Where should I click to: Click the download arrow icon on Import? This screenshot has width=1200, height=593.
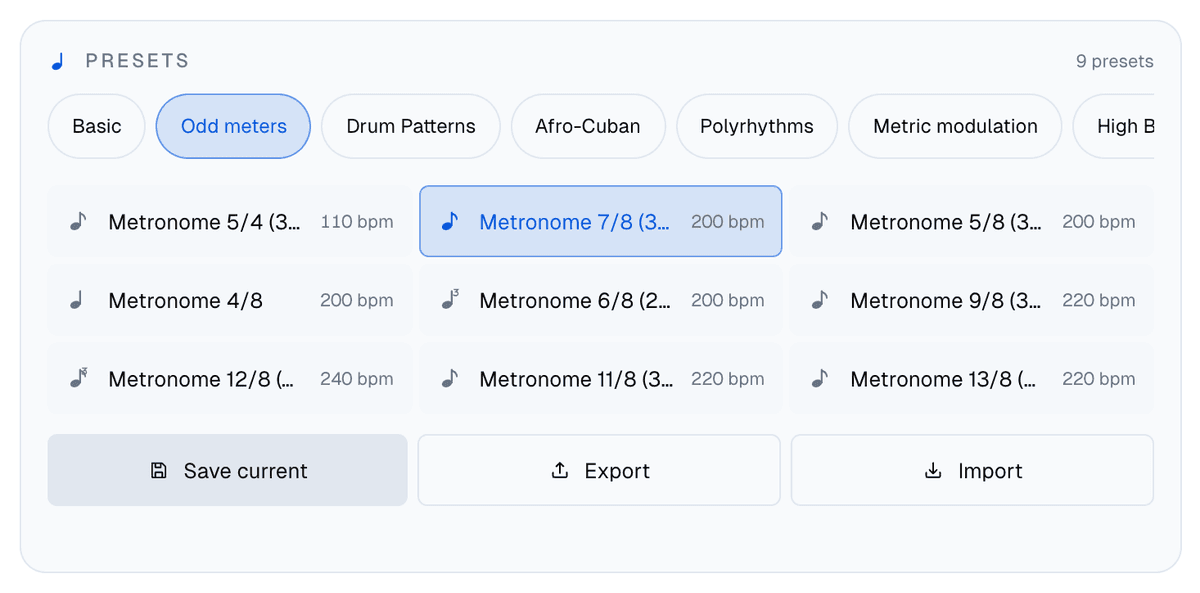933,470
